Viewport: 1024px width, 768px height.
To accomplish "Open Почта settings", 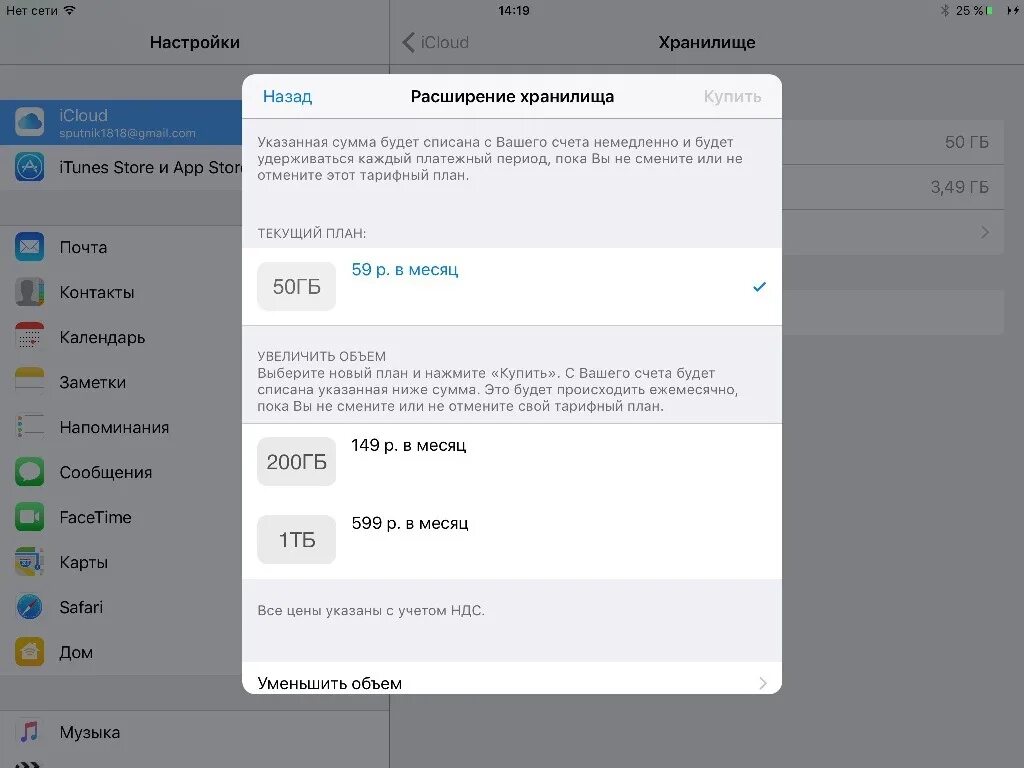I will (121, 247).
